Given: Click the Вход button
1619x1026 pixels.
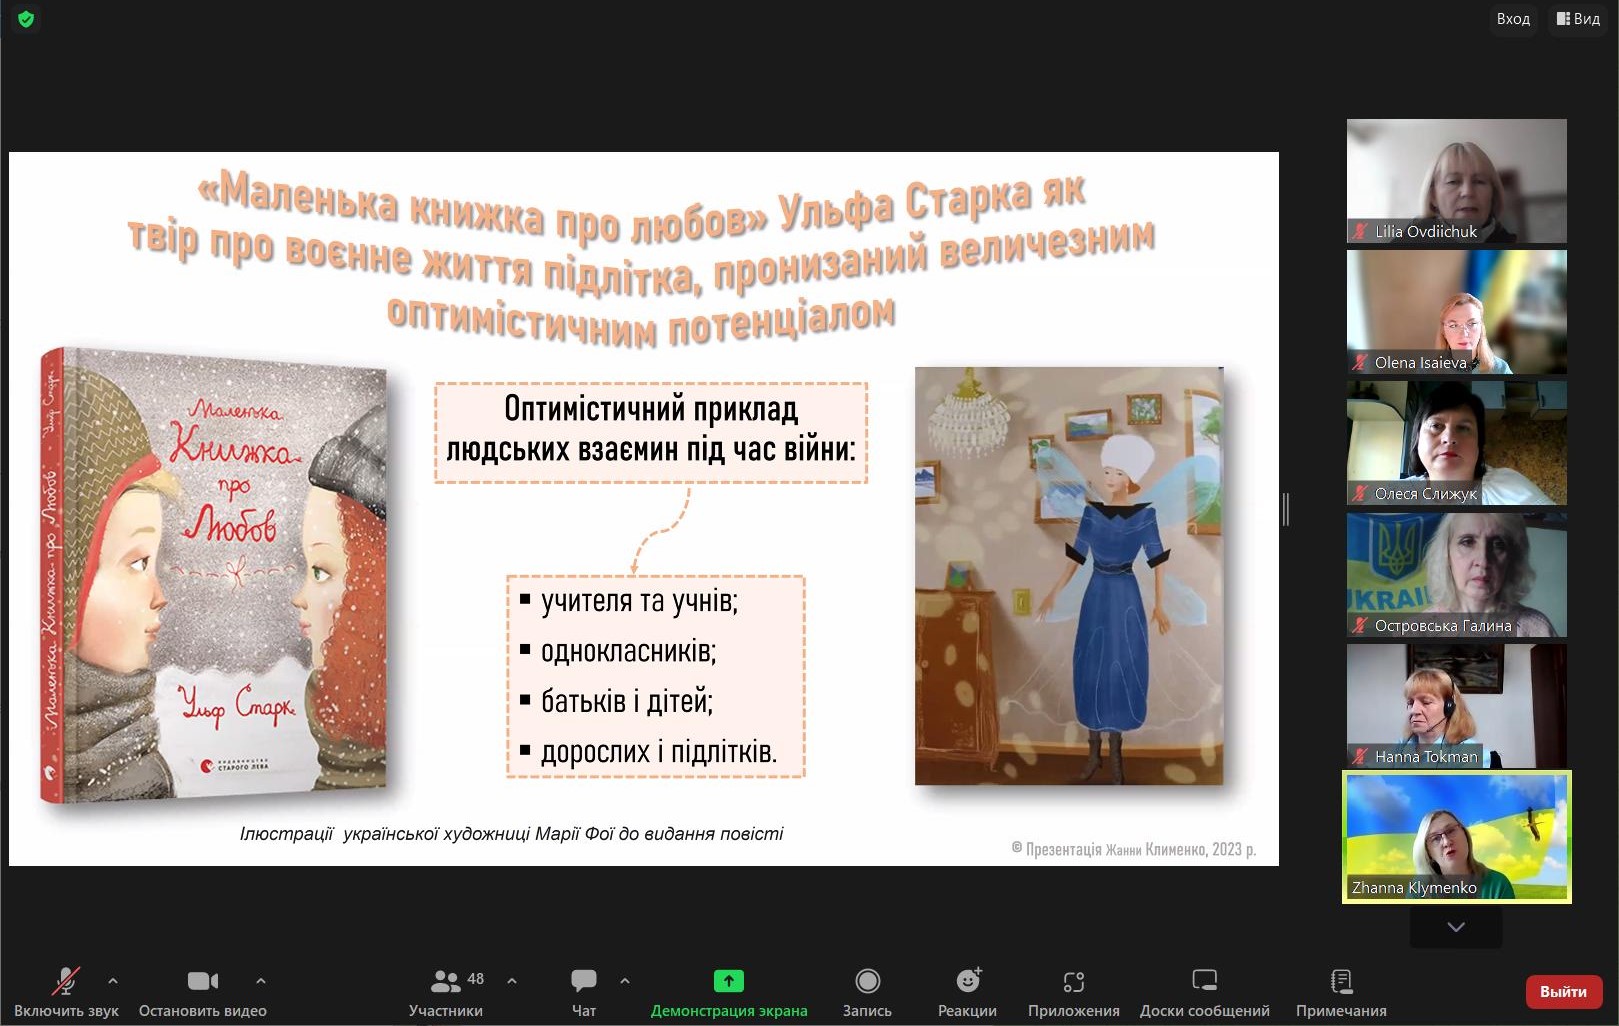Looking at the screenshot, I should pos(1513,19).
